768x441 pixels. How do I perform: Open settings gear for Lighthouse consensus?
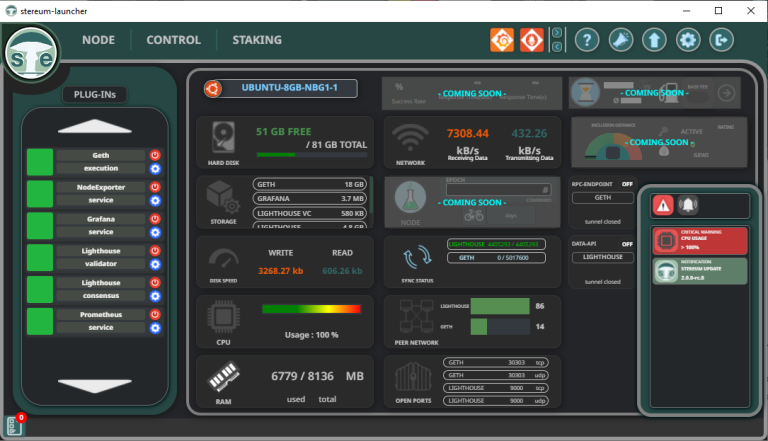(x=155, y=296)
